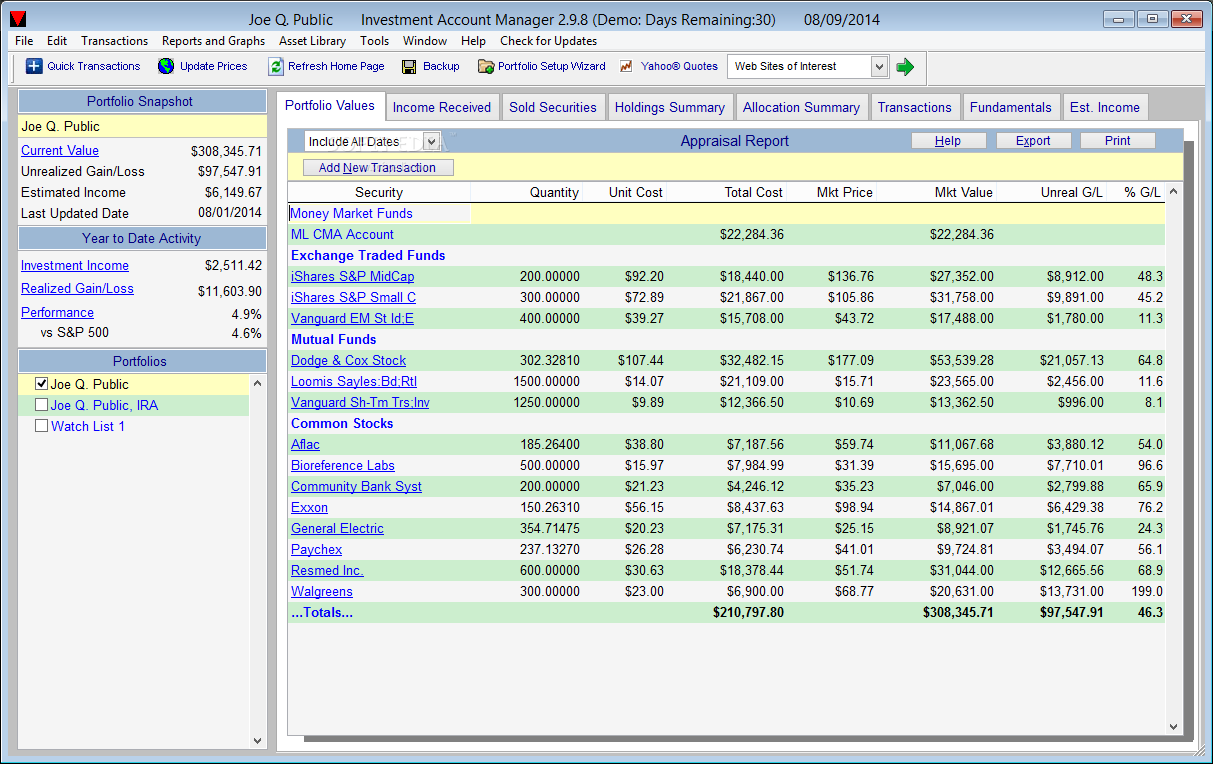Click the Portfolios list scroll up arrow
The height and width of the screenshot is (764, 1213).
click(258, 383)
